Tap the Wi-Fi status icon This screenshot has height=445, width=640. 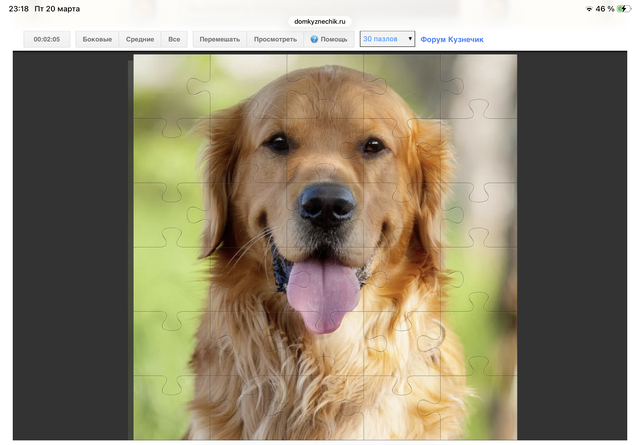point(588,8)
